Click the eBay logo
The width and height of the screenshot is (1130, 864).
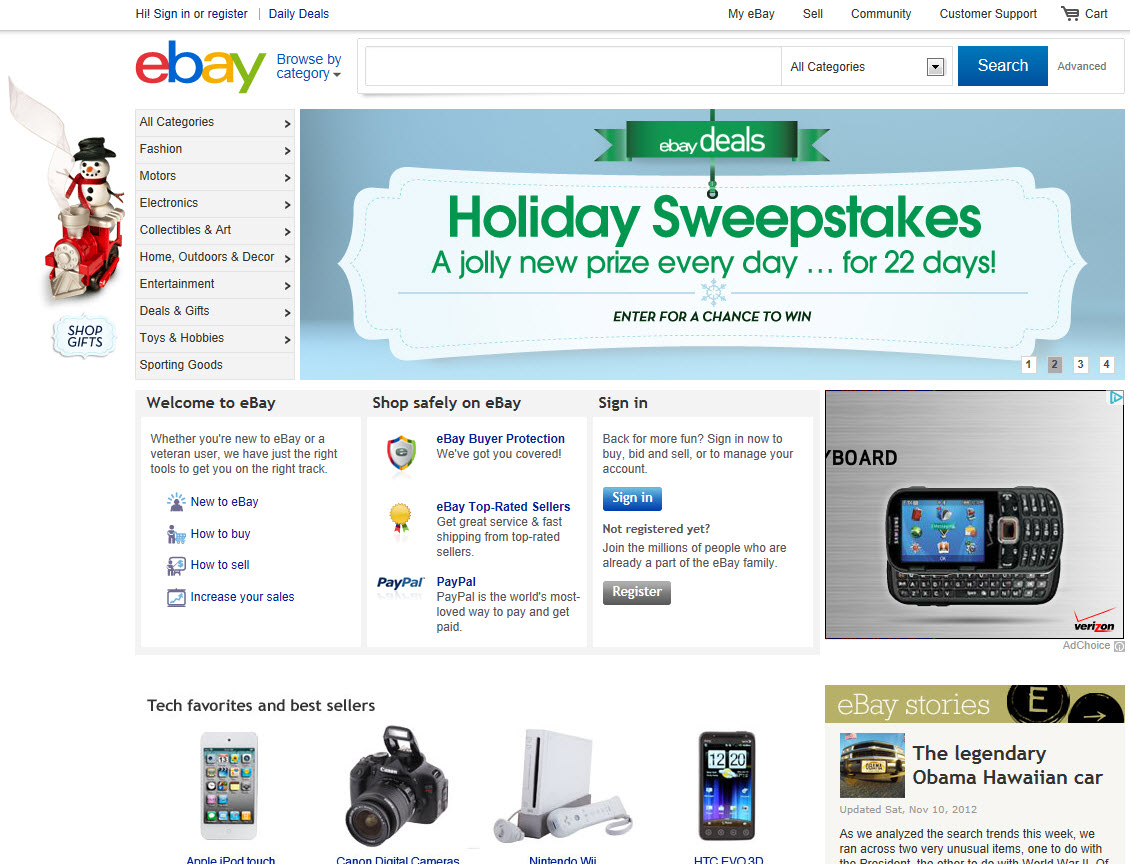(200, 66)
